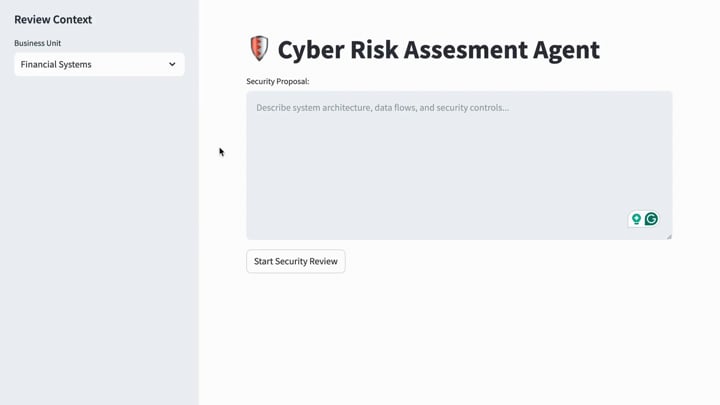
Task: Click the empty lower area of the proposal box
Action: pyautogui.click(x=436, y=193)
